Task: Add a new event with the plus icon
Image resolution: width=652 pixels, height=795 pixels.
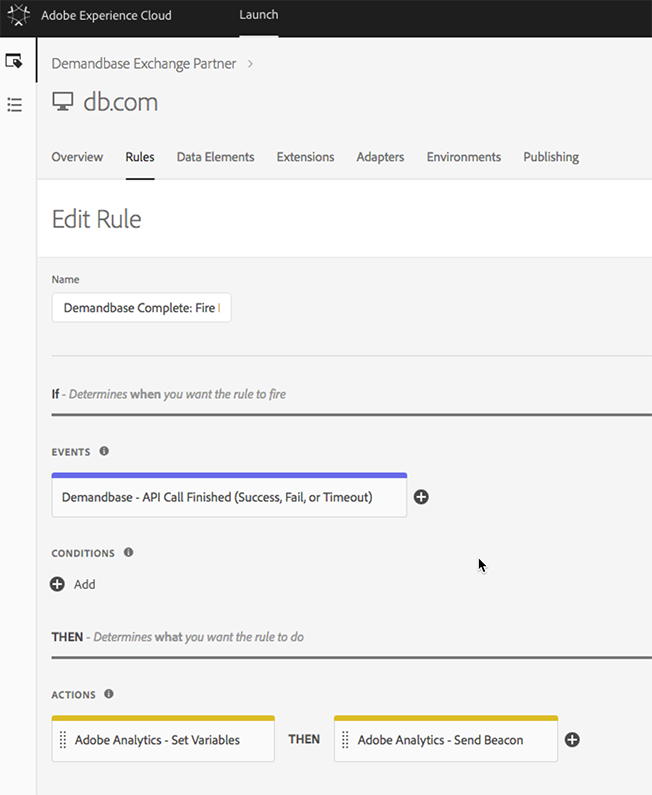Action: pos(421,497)
